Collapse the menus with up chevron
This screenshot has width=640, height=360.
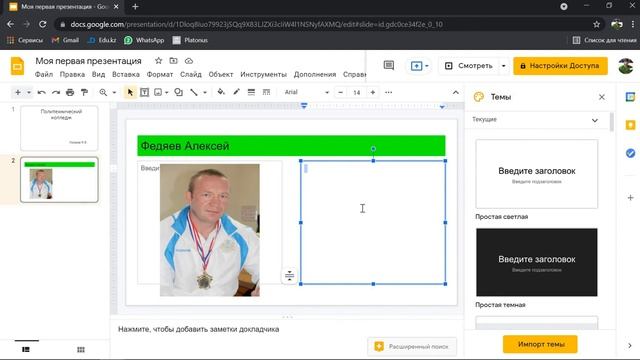(456, 92)
